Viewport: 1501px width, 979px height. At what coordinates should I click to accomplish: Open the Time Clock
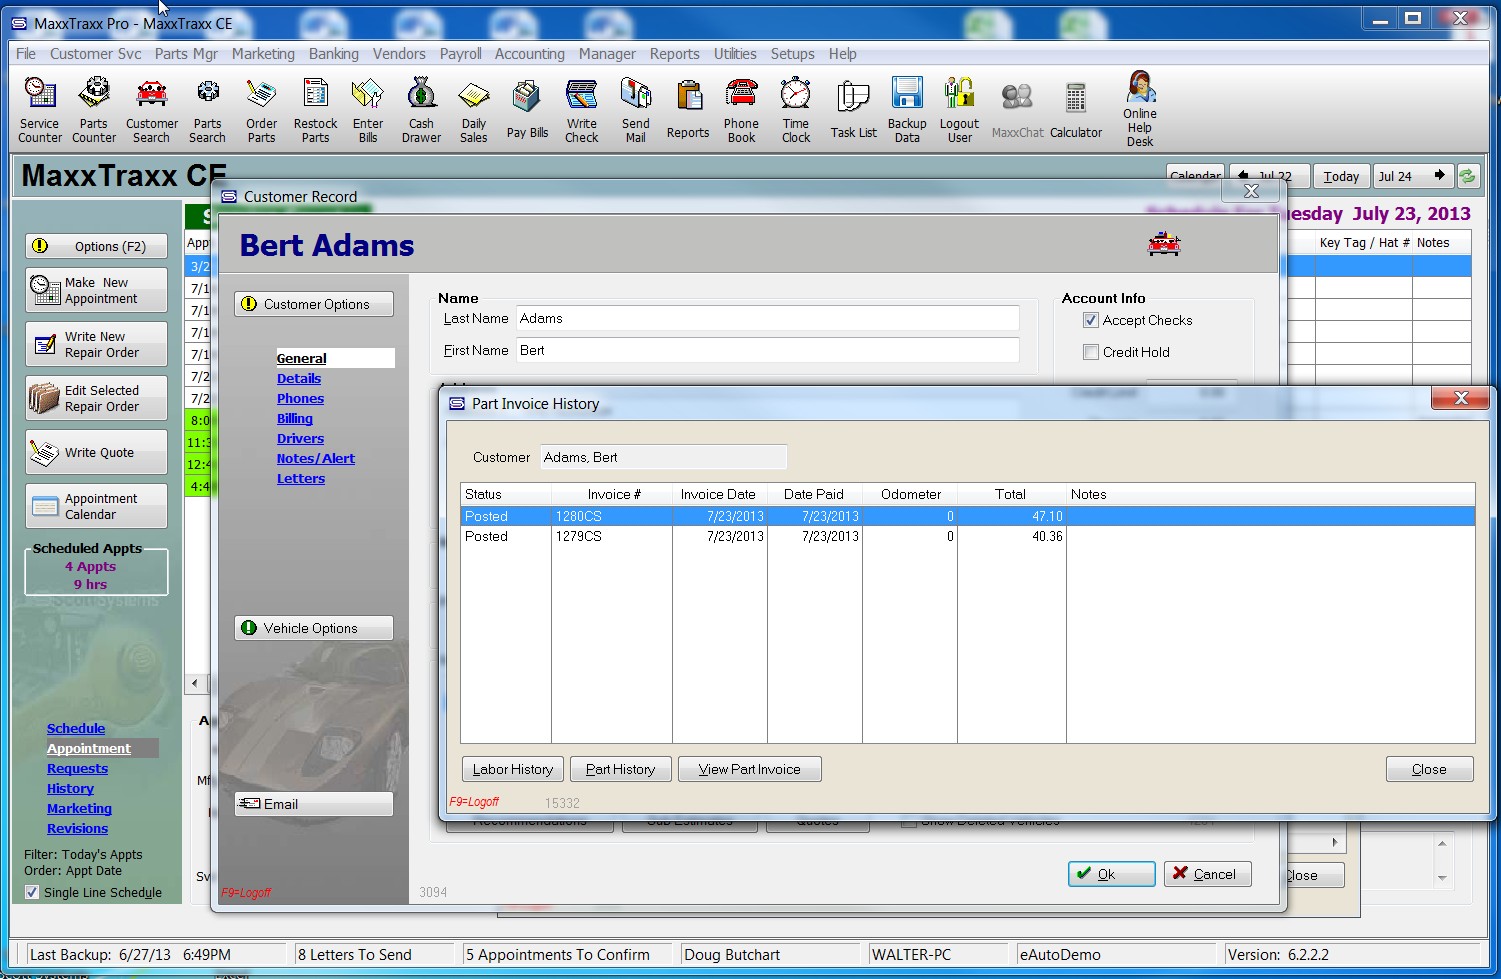(x=796, y=110)
